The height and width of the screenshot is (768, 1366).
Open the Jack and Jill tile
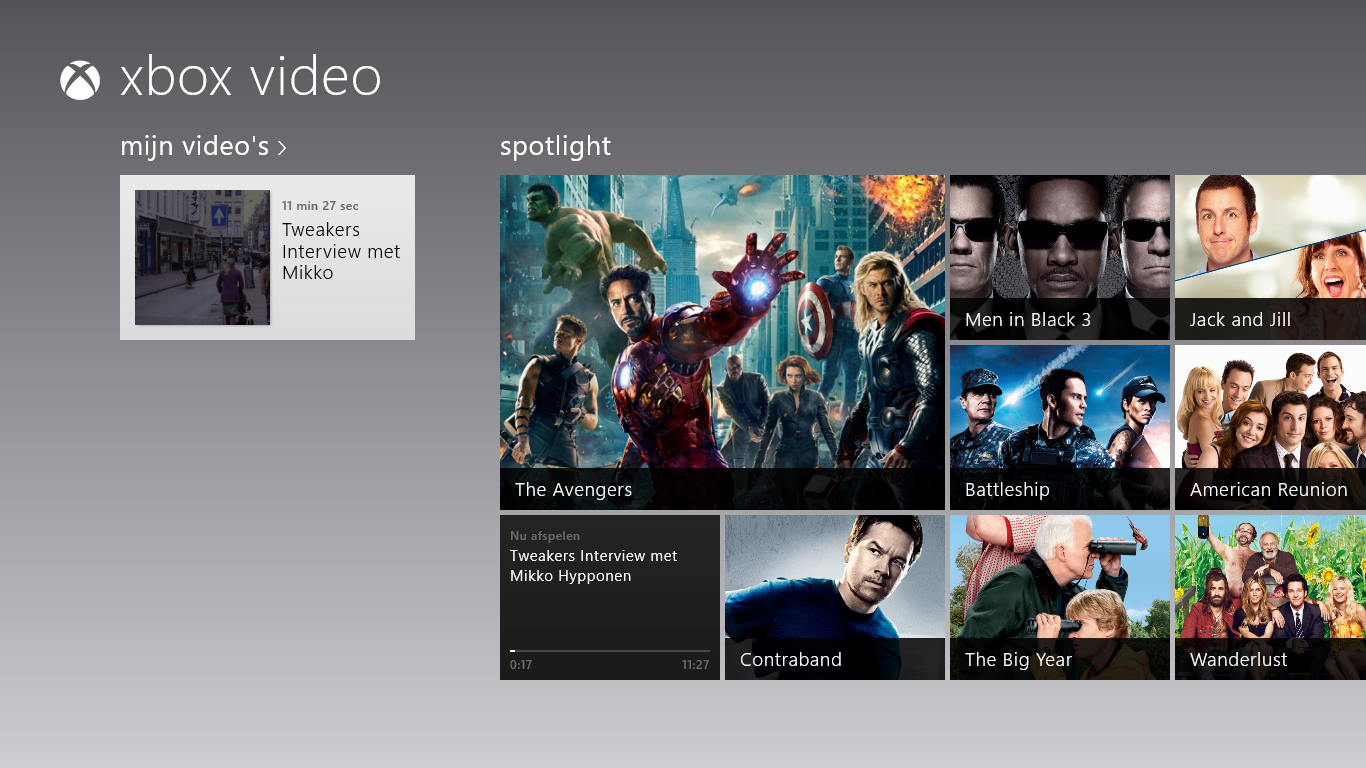1270,257
